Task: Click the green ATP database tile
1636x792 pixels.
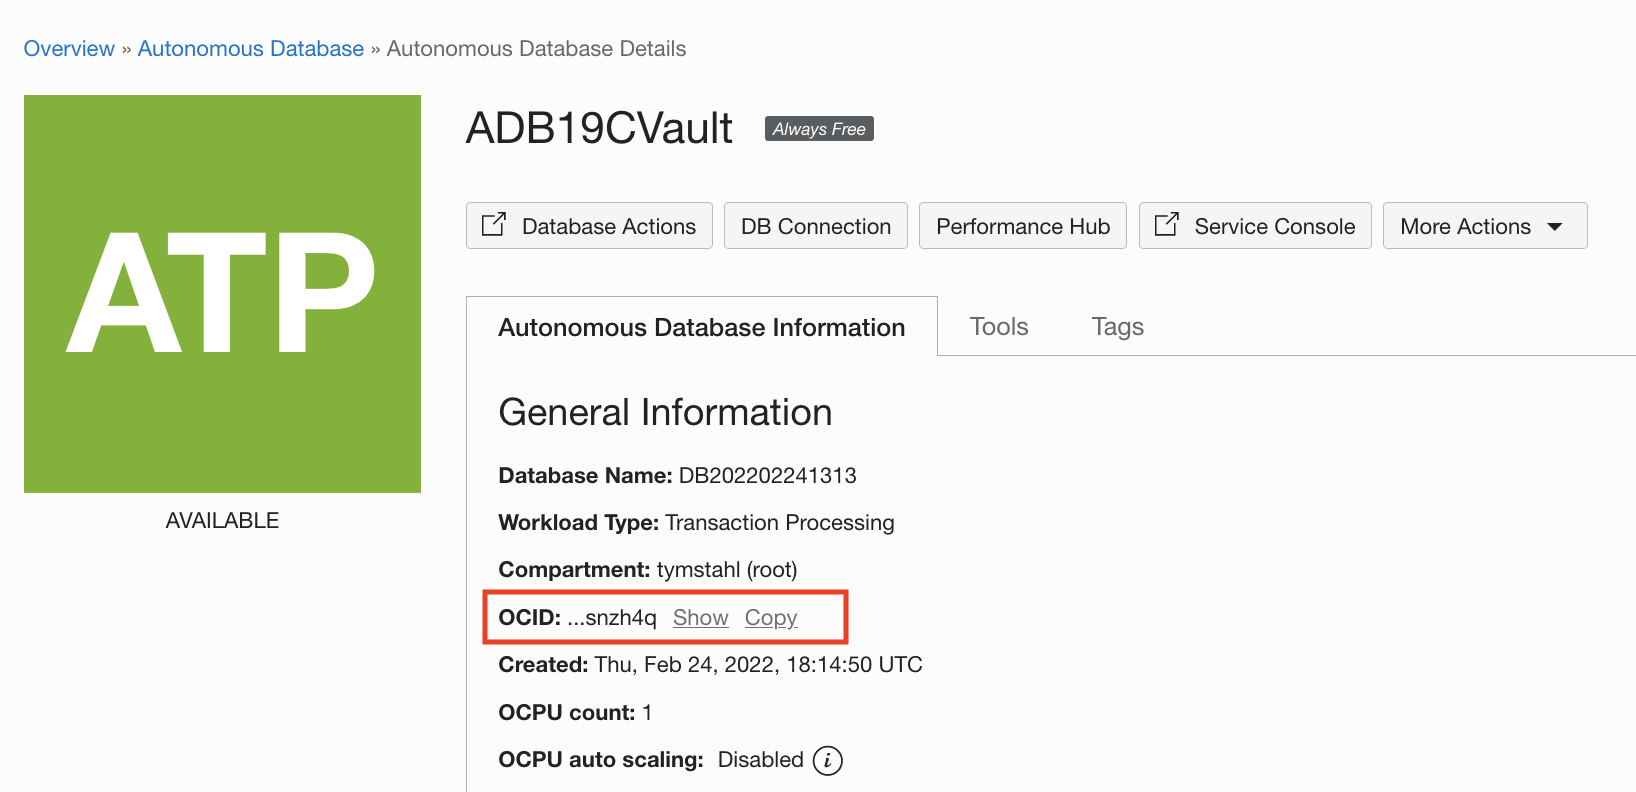Action: pyautogui.click(x=222, y=293)
